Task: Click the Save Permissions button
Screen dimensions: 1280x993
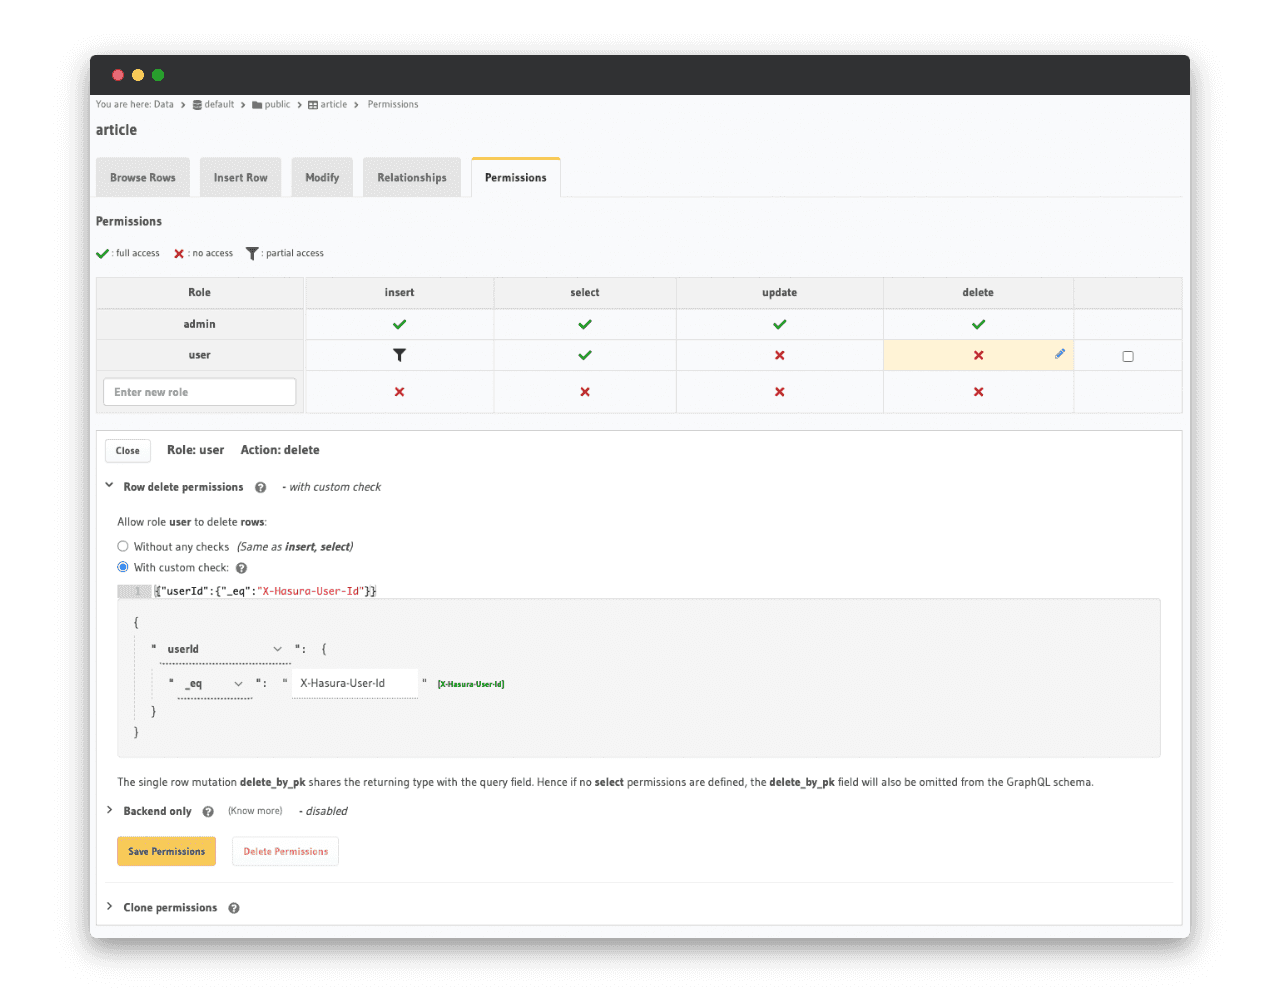Action: [166, 852]
